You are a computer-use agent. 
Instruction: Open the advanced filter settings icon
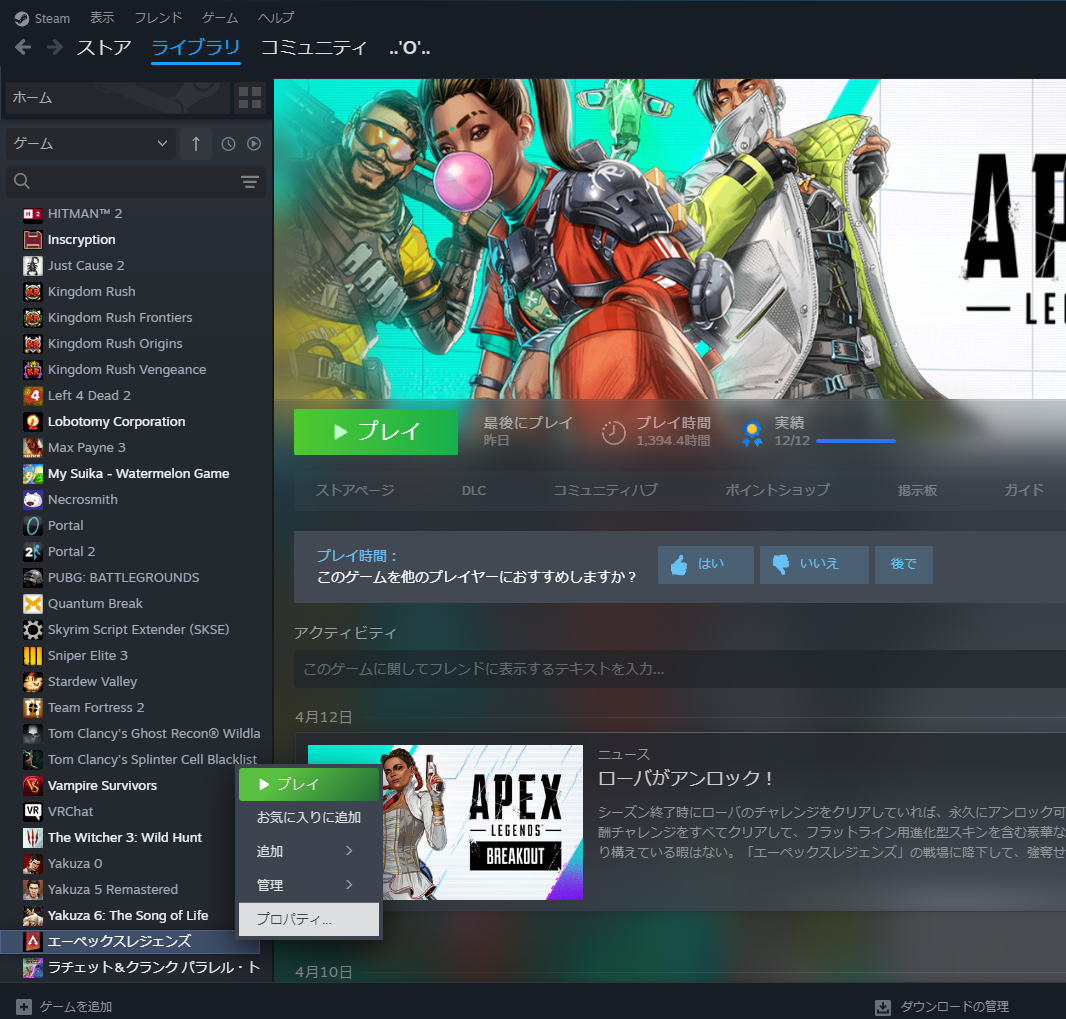pyautogui.click(x=250, y=182)
